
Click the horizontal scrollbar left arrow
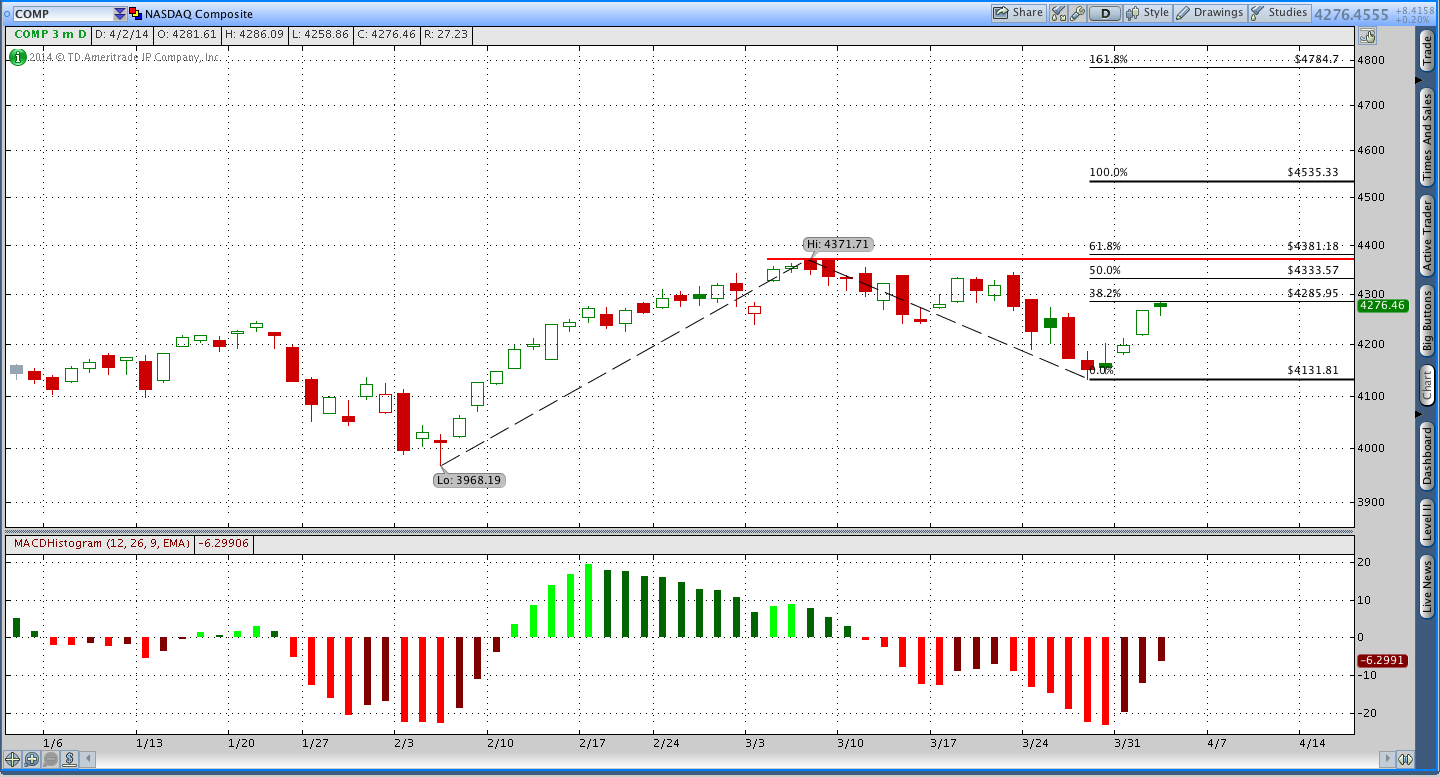[x=89, y=759]
